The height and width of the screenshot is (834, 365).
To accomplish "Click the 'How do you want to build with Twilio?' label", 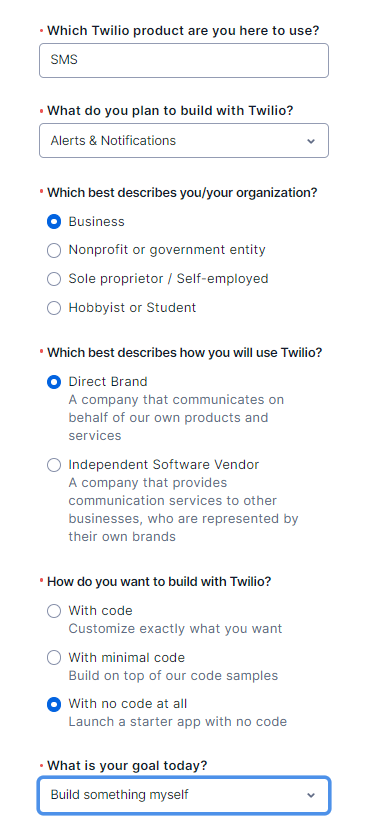I will click(159, 582).
